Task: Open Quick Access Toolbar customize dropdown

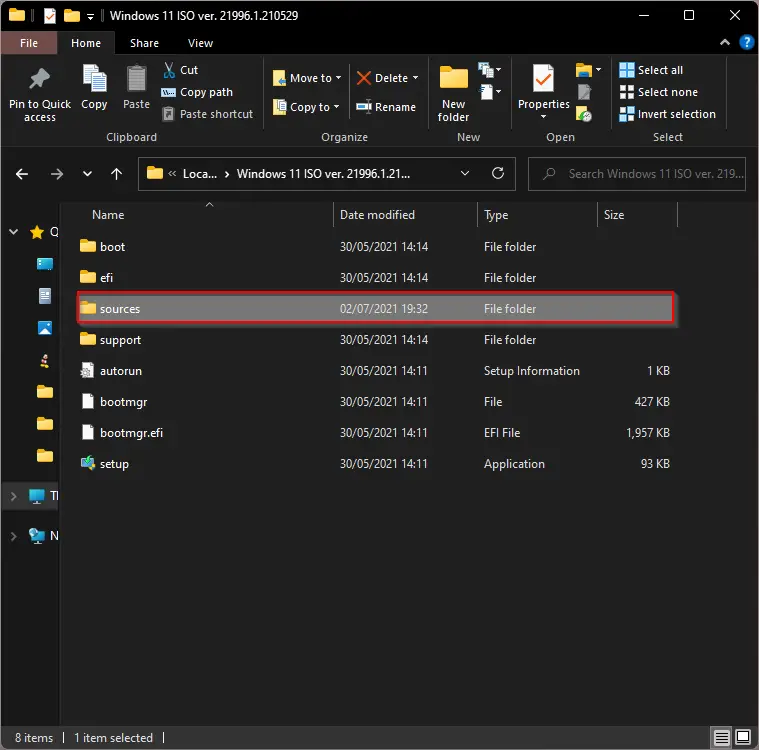Action: click(x=91, y=16)
